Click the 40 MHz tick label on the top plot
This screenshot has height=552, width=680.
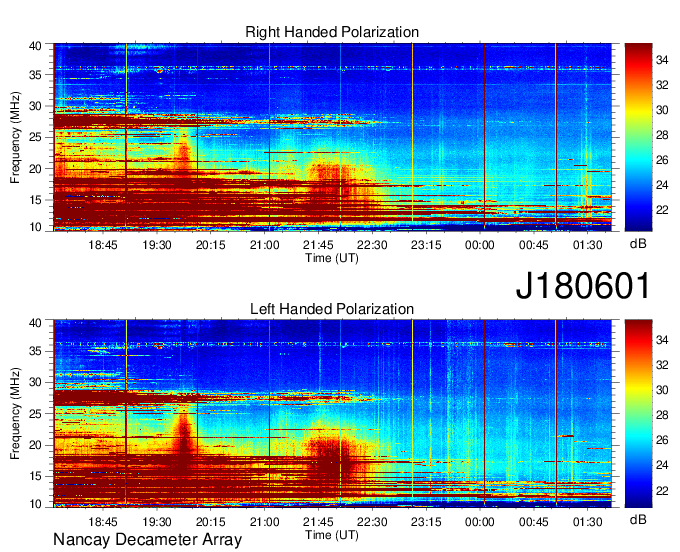click(35, 46)
